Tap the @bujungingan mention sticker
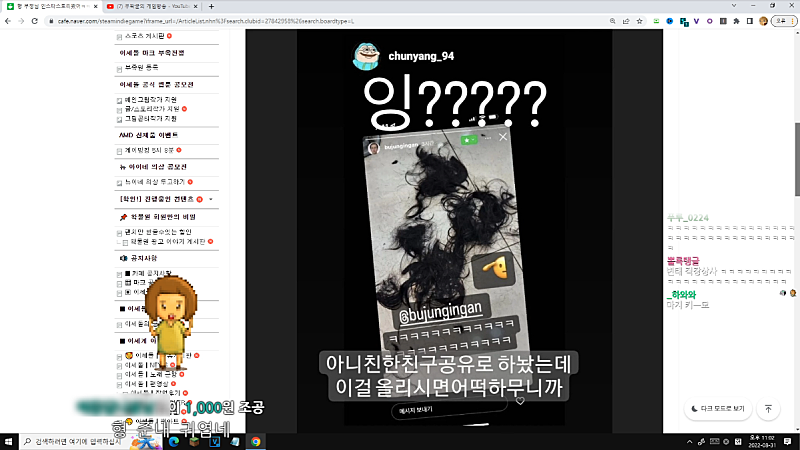800x450 pixels. click(440, 313)
